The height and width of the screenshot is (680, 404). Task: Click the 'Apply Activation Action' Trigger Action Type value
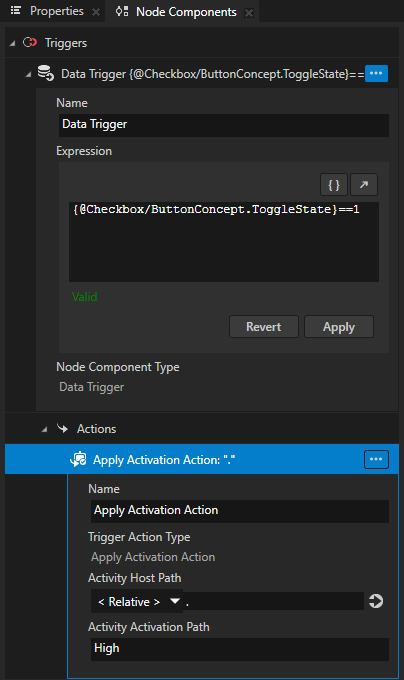pyautogui.click(x=153, y=557)
